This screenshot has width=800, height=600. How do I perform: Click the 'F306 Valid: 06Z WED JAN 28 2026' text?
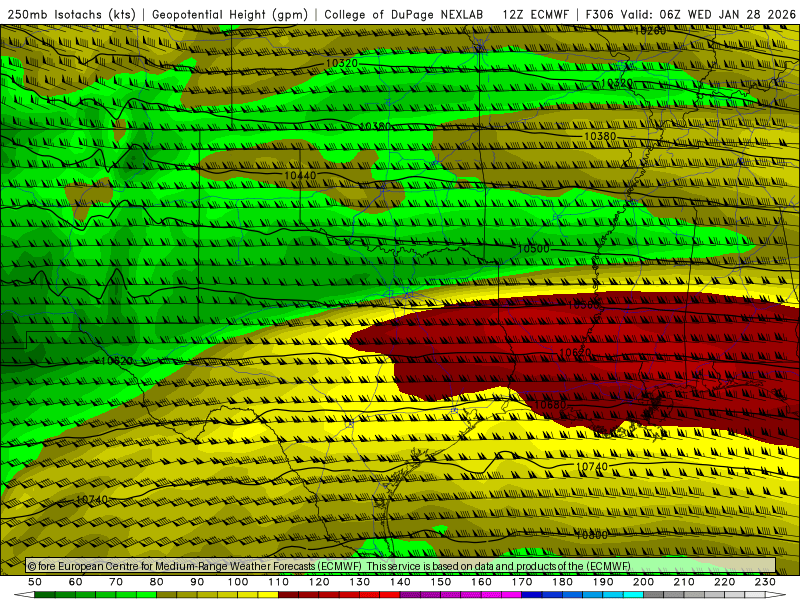tap(691, 14)
